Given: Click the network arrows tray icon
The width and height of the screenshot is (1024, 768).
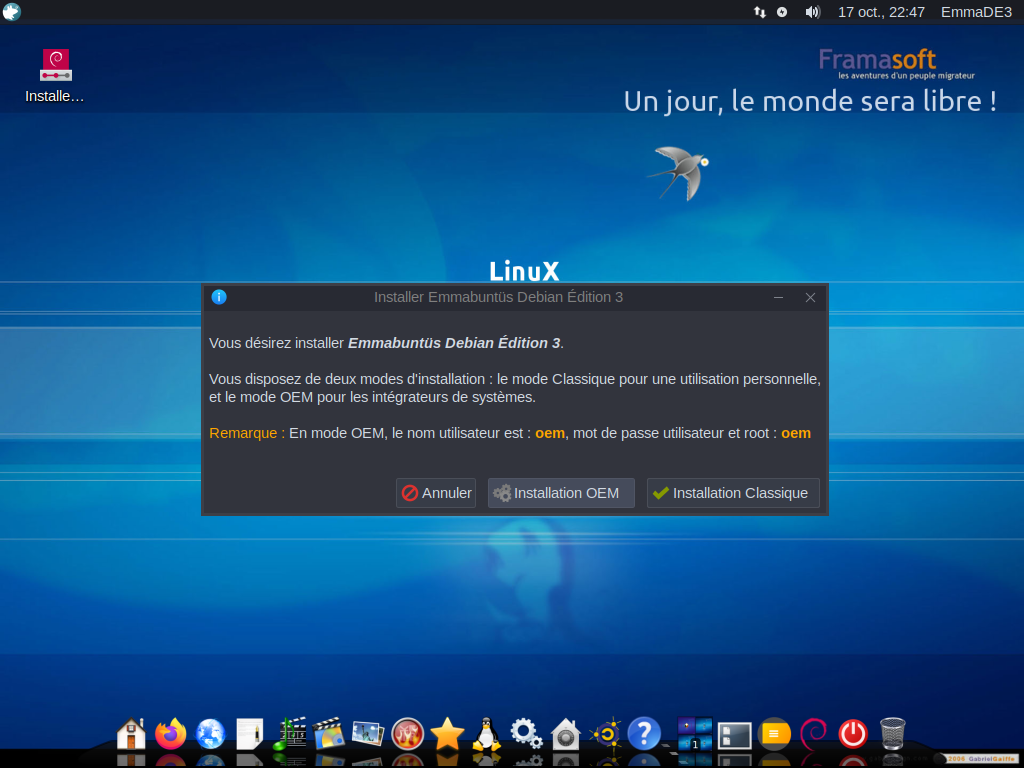Looking at the screenshot, I should point(760,12).
